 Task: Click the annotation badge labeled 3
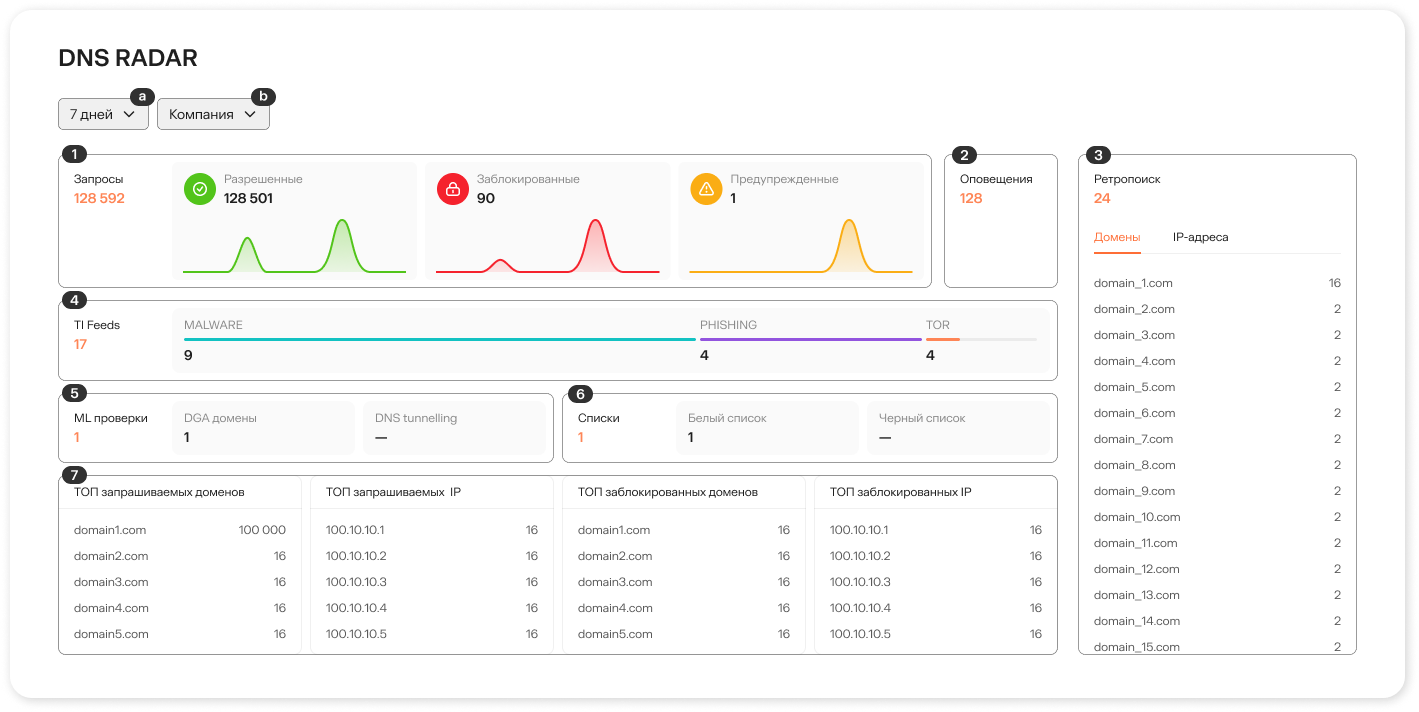[x=1099, y=155]
